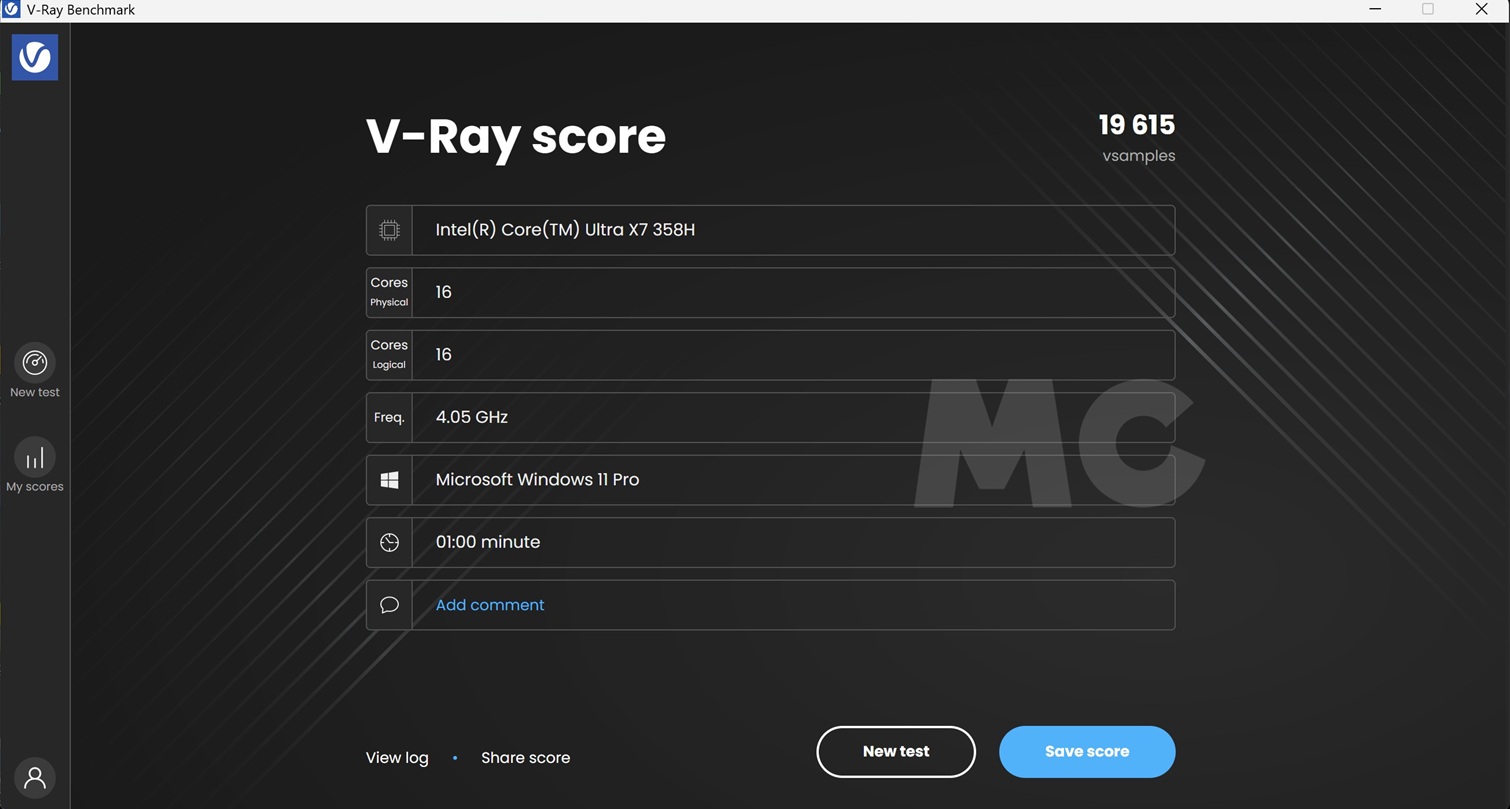Select the 4.05 GHz frequency row
This screenshot has width=1510, height=809.
(792, 417)
